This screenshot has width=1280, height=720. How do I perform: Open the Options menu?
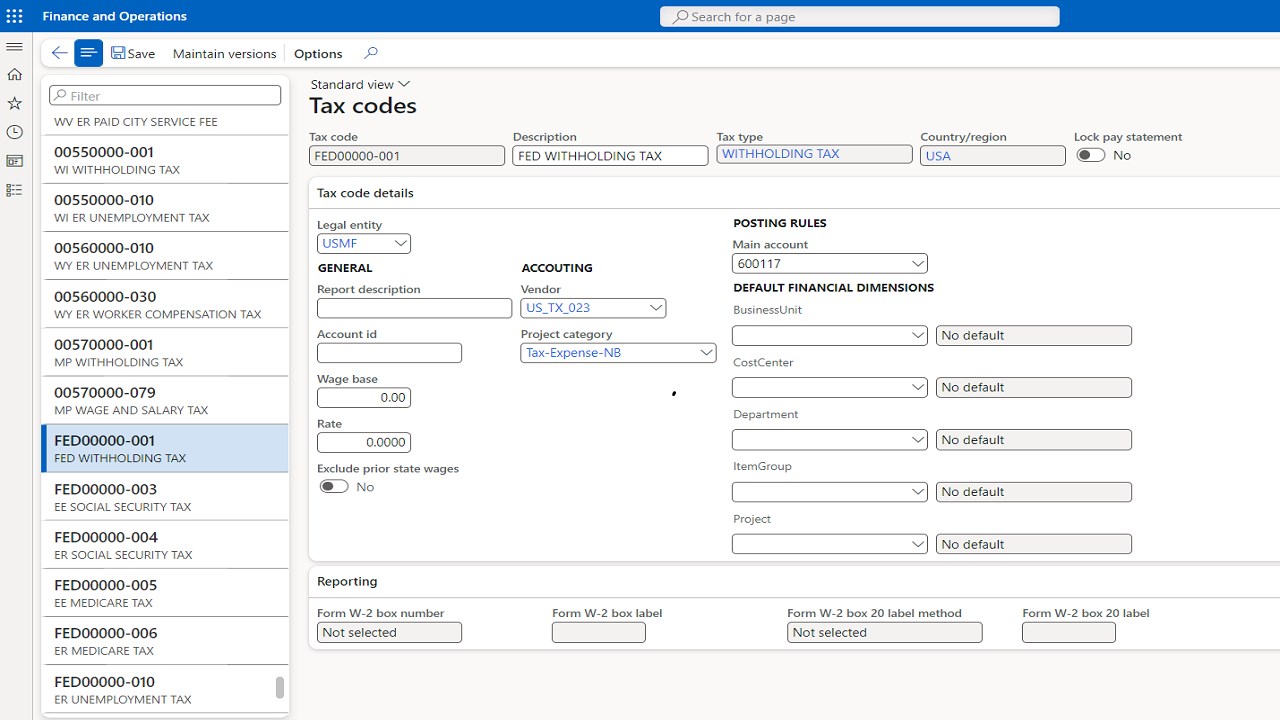[318, 53]
